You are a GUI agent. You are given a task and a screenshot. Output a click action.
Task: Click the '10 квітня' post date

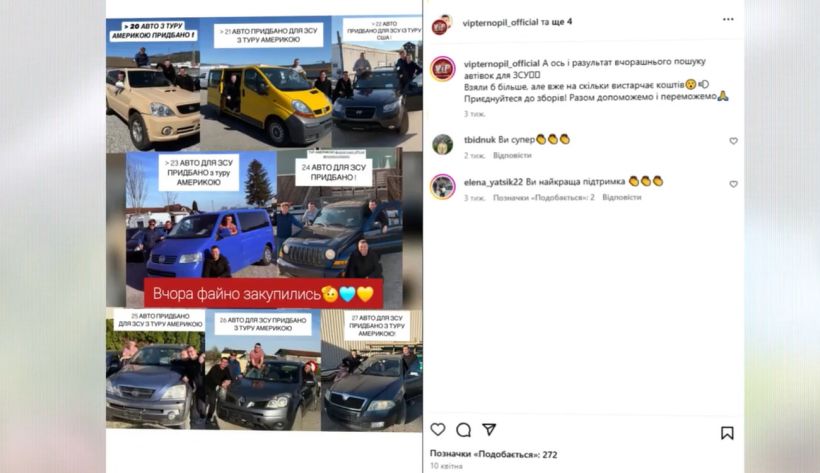click(x=446, y=466)
